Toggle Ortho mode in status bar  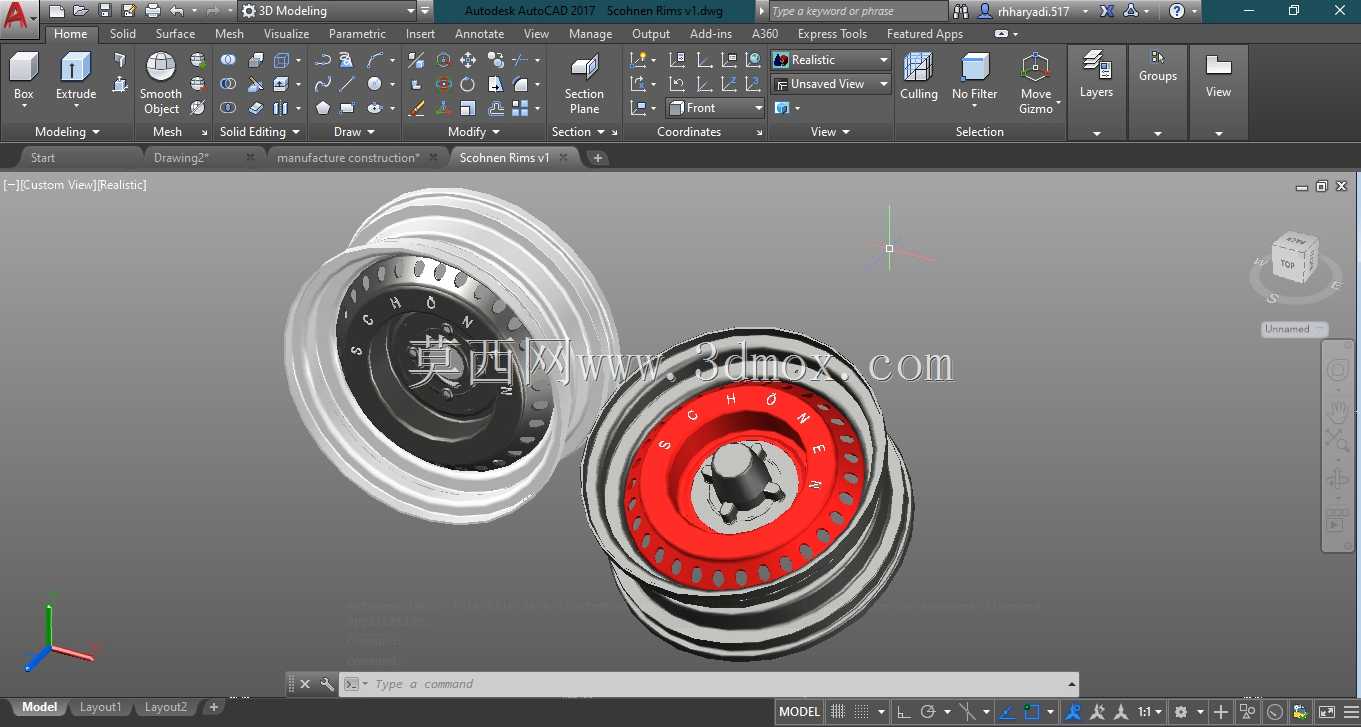tap(904, 712)
